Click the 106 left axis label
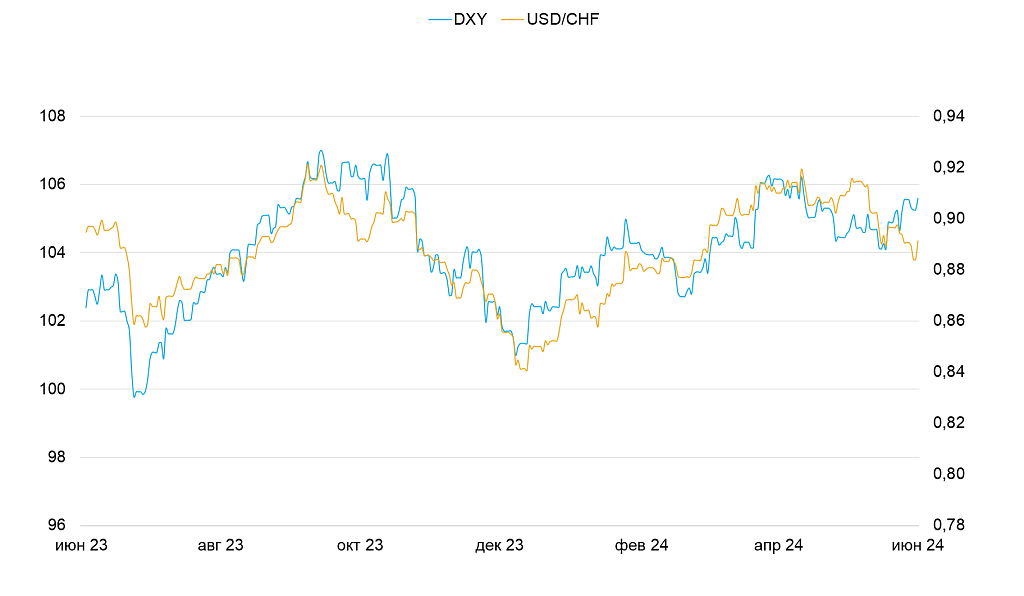This screenshot has width=1024, height=596. [x=52, y=184]
